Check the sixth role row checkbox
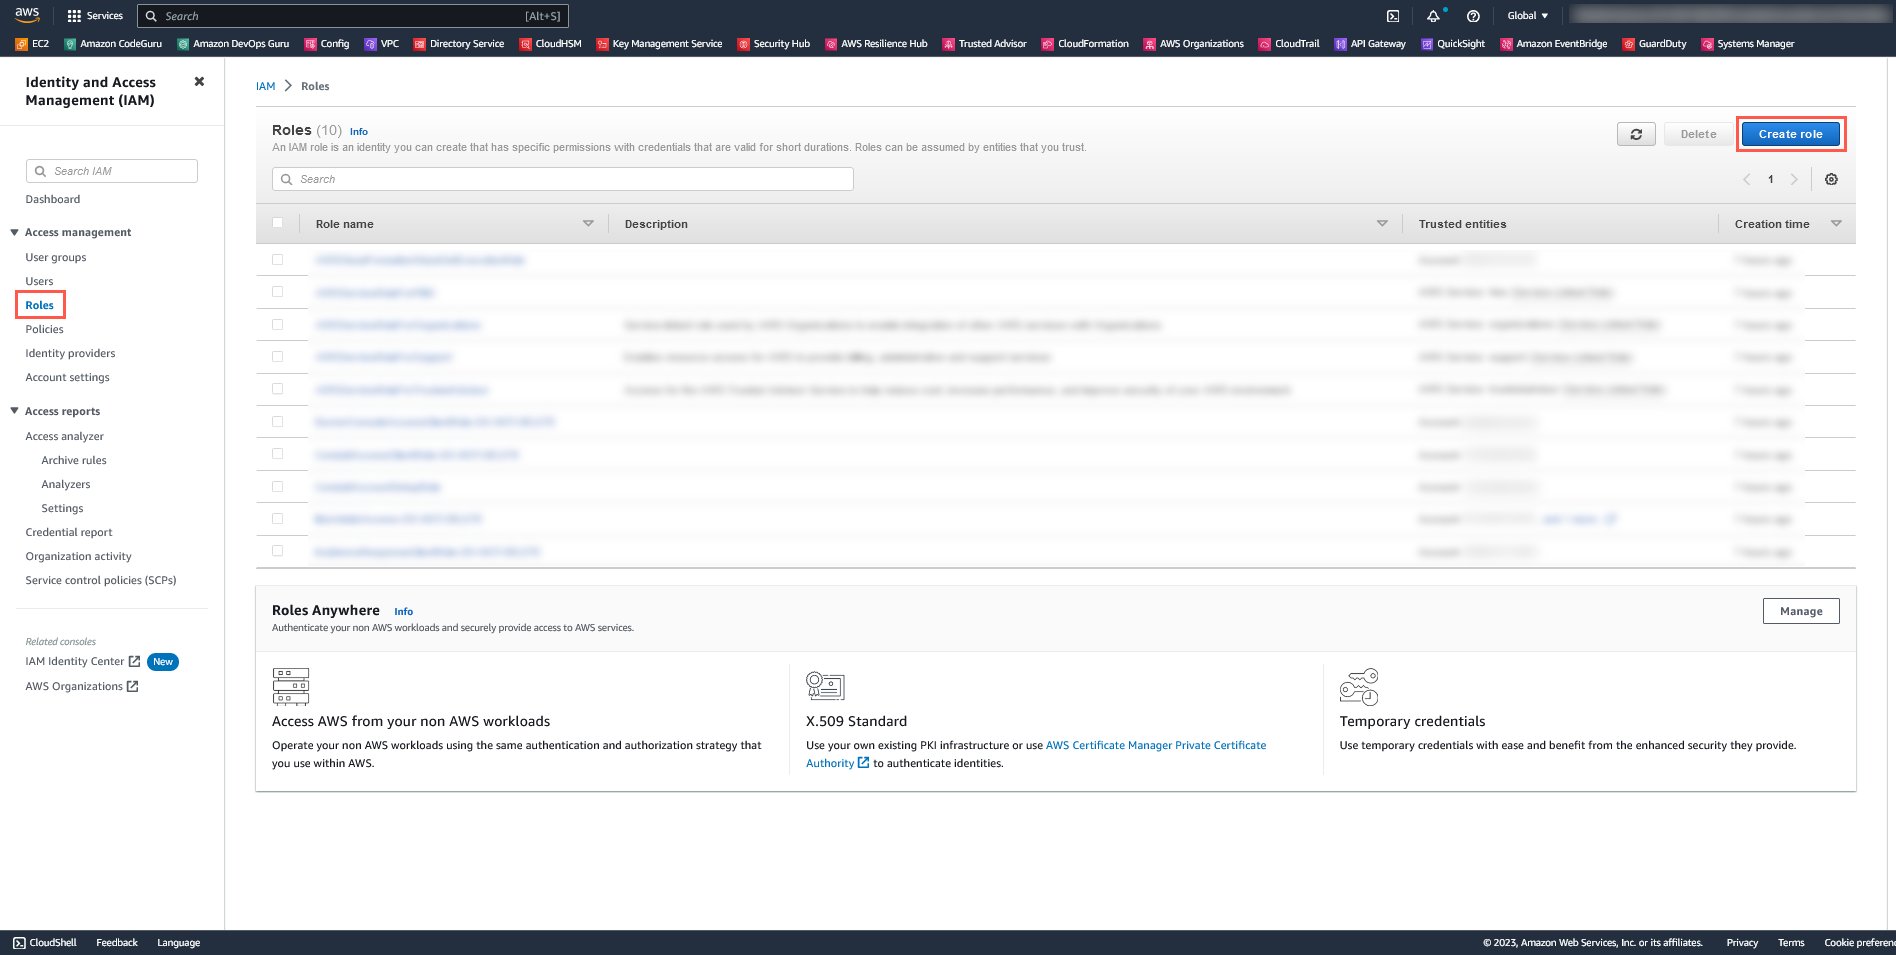Viewport: 1896px width, 955px height. pyautogui.click(x=278, y=421)
